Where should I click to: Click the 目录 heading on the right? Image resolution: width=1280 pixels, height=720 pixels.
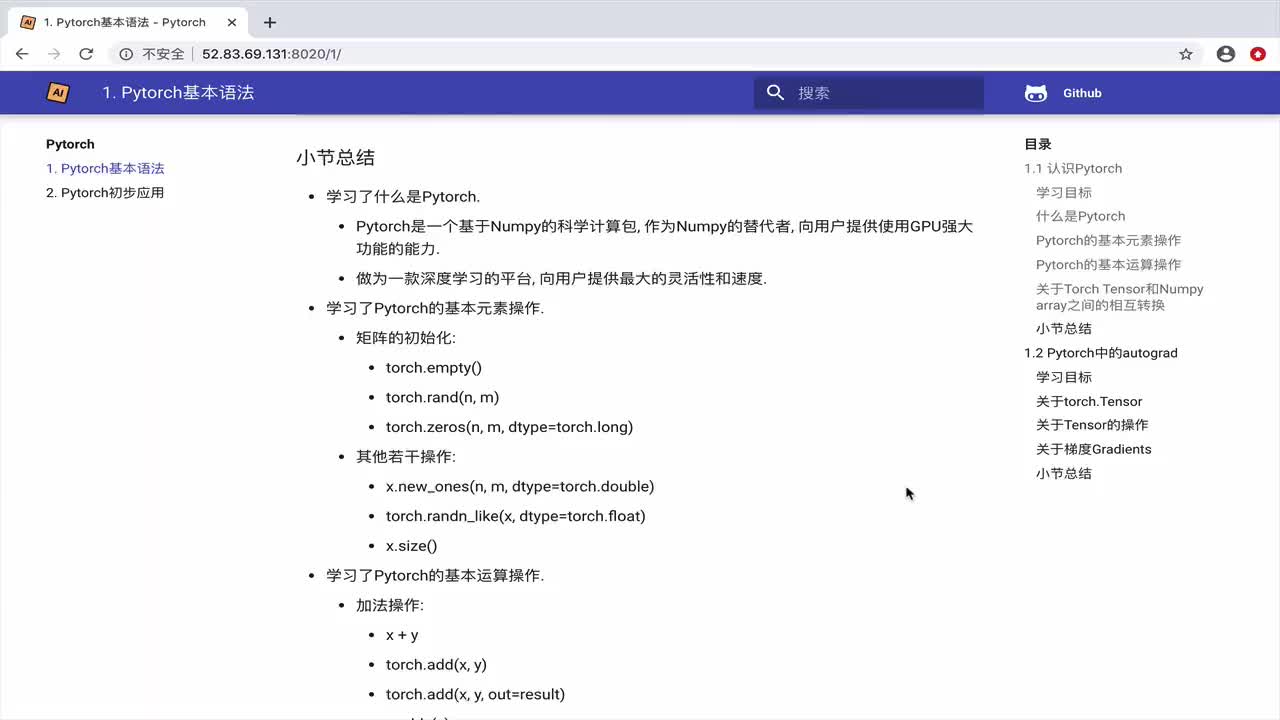point(1038,144)
